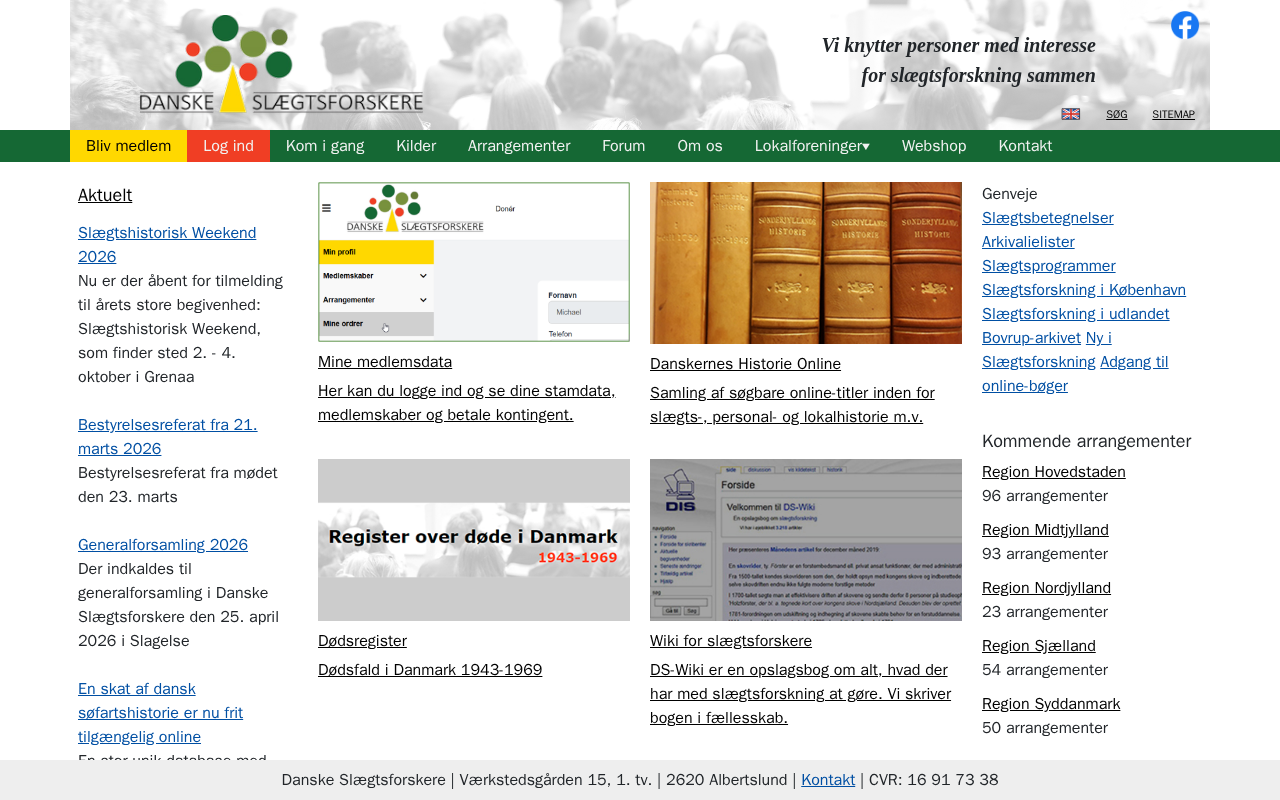Select Log ind in the navigation bar
Screen dimensions: 1280x800
[x=228, y=146]
